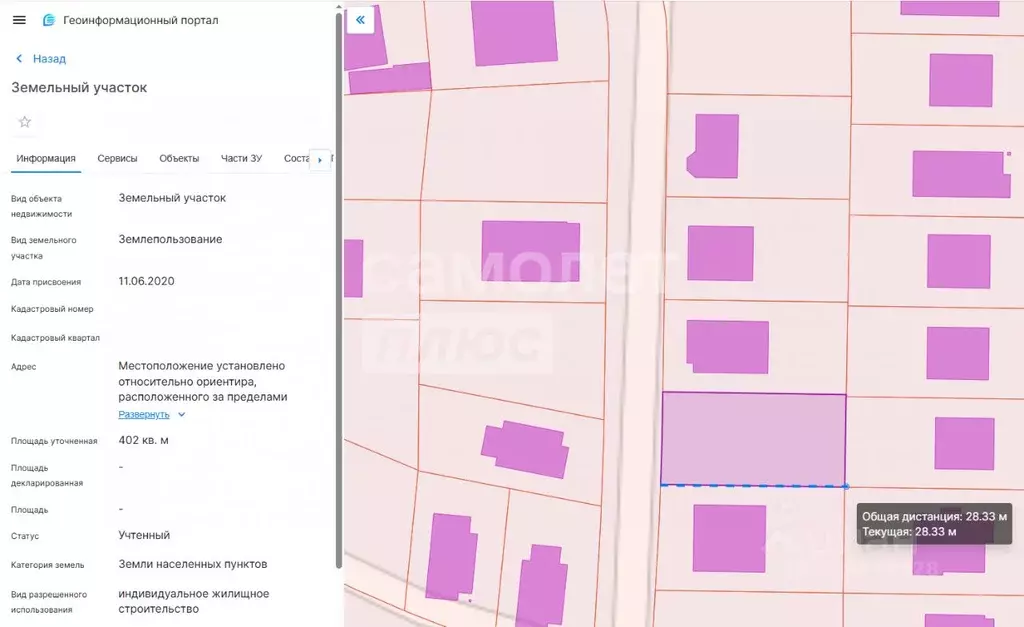Click the Кадастровый номер label

pos(52,309)
